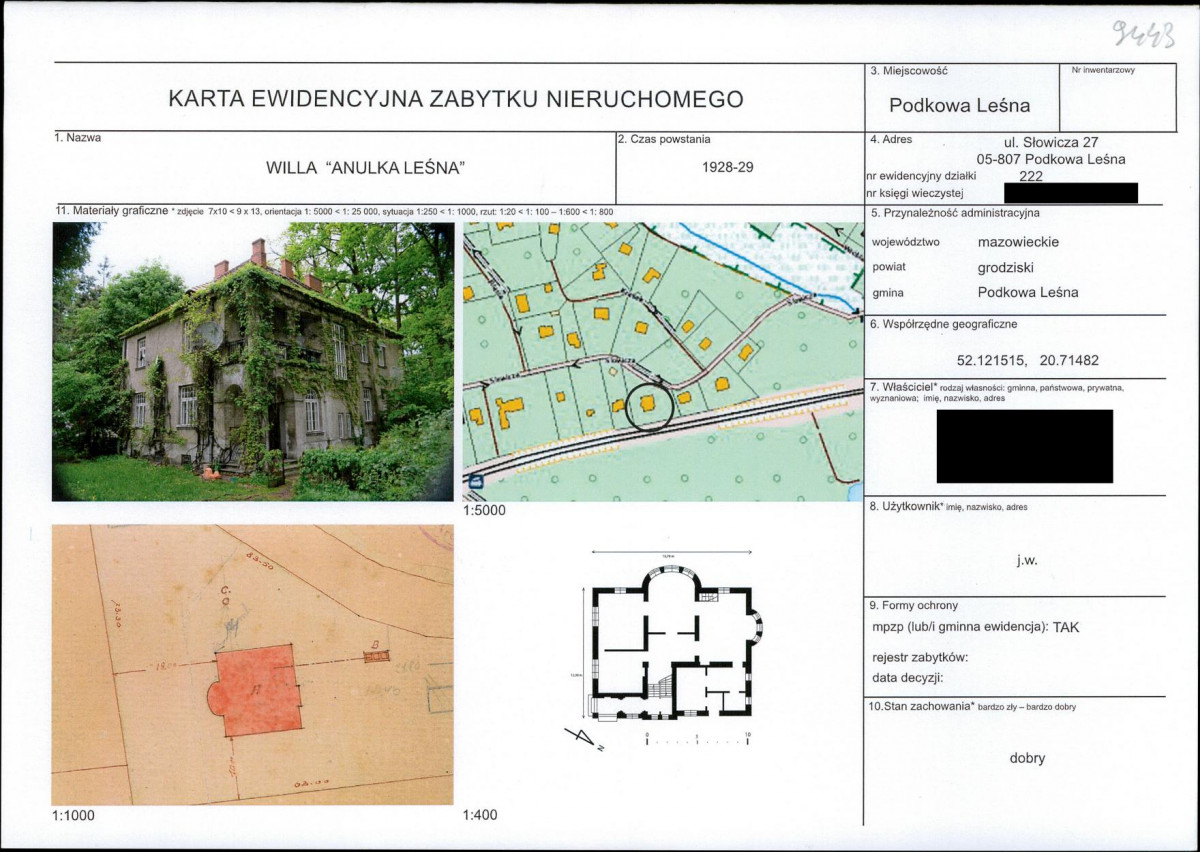Click the blacked-out owner box under Właściciel

click(1024, 446)
